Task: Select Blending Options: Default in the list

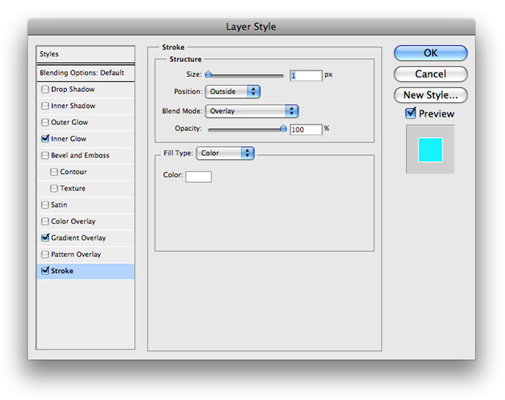Action: pyautogui.click(x=85, y=73)
